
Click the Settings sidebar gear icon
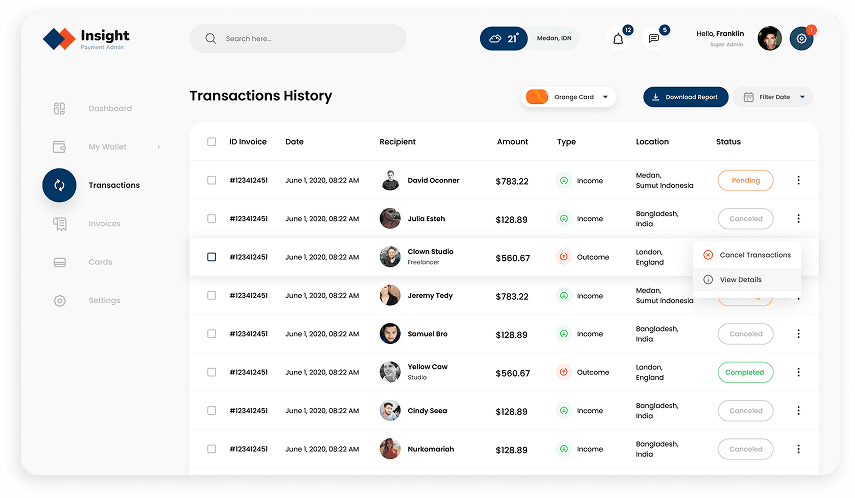[59, 301]
